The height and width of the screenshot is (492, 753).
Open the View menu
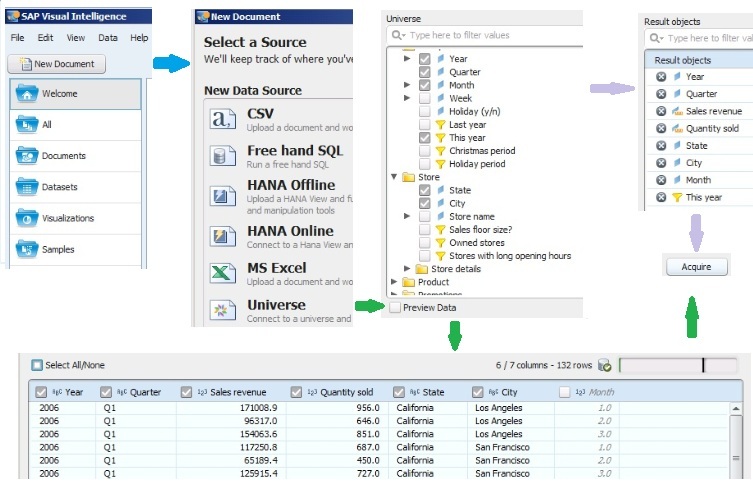point(76,38)
